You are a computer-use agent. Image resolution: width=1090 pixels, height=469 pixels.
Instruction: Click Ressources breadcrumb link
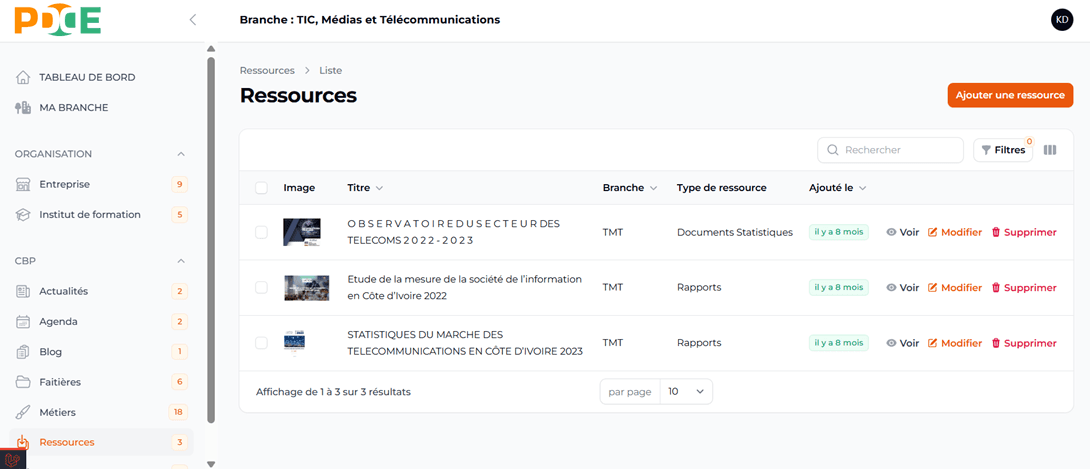267,70
